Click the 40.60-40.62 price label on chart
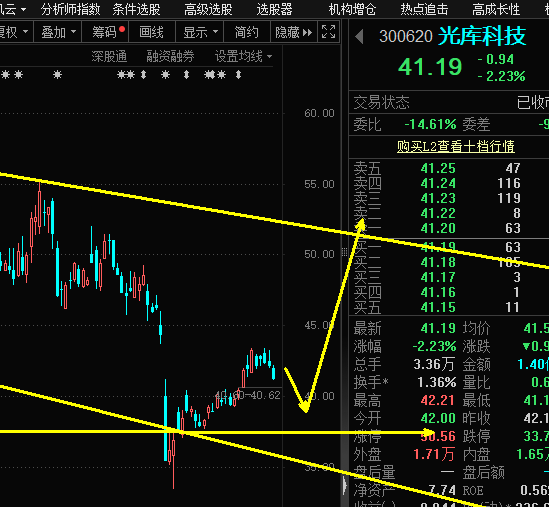The width and height of the screenshot is (549, 507). [248, 396]
